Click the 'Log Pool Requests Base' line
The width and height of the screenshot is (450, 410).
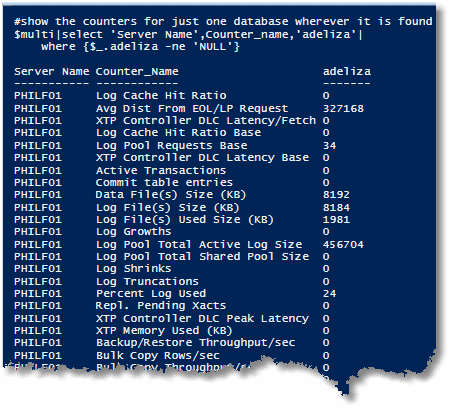coord(172,146)
